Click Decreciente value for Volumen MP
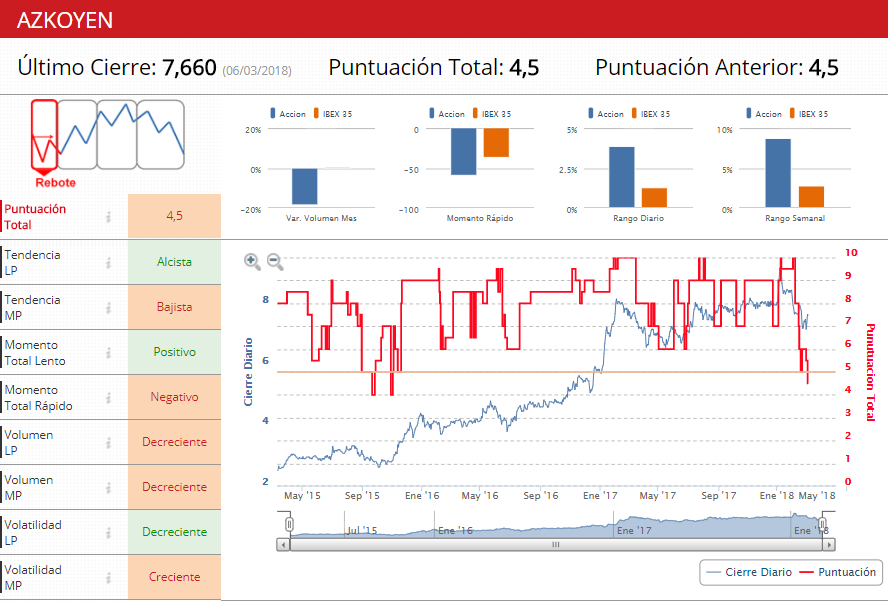The image size is (889, 602). tap(174, 487)
